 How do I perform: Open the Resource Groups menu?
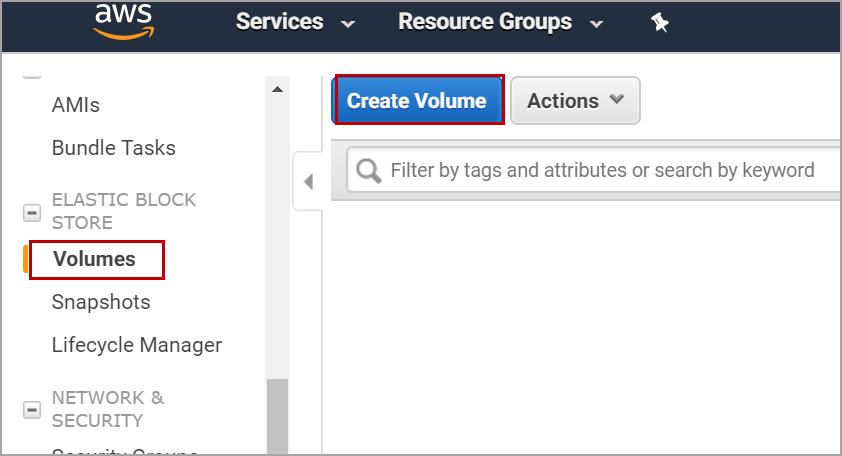pyautogui.click(x=485, y=22)
